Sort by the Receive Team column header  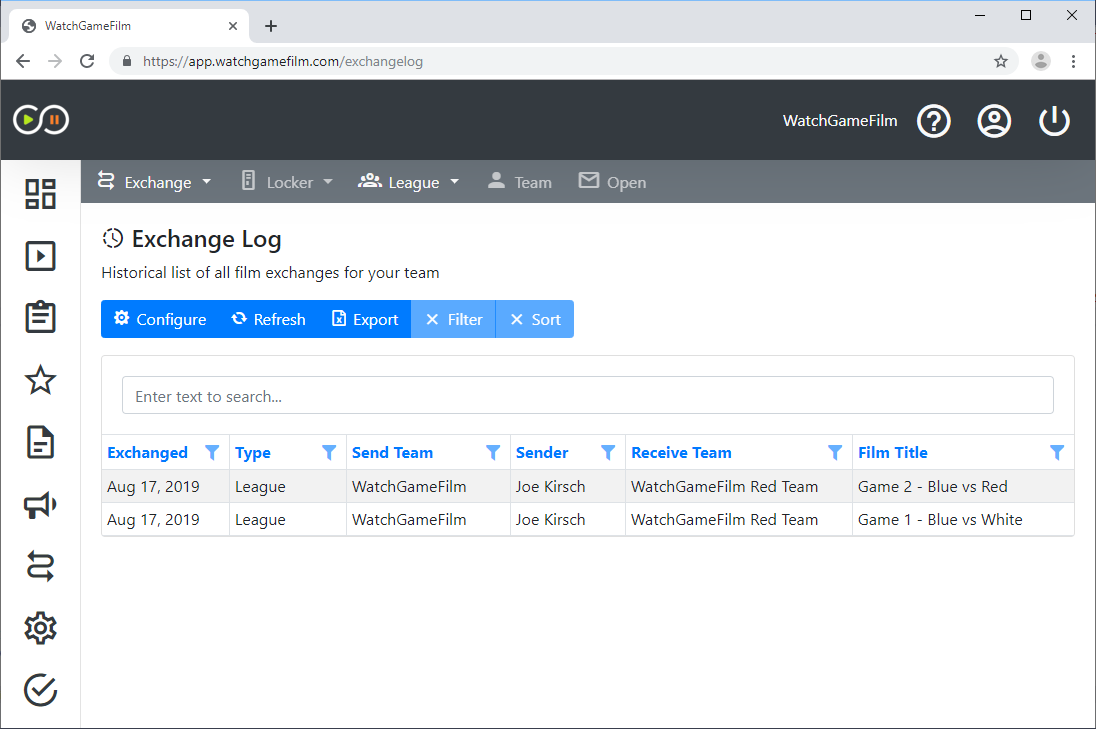click(x=682, y=453)
